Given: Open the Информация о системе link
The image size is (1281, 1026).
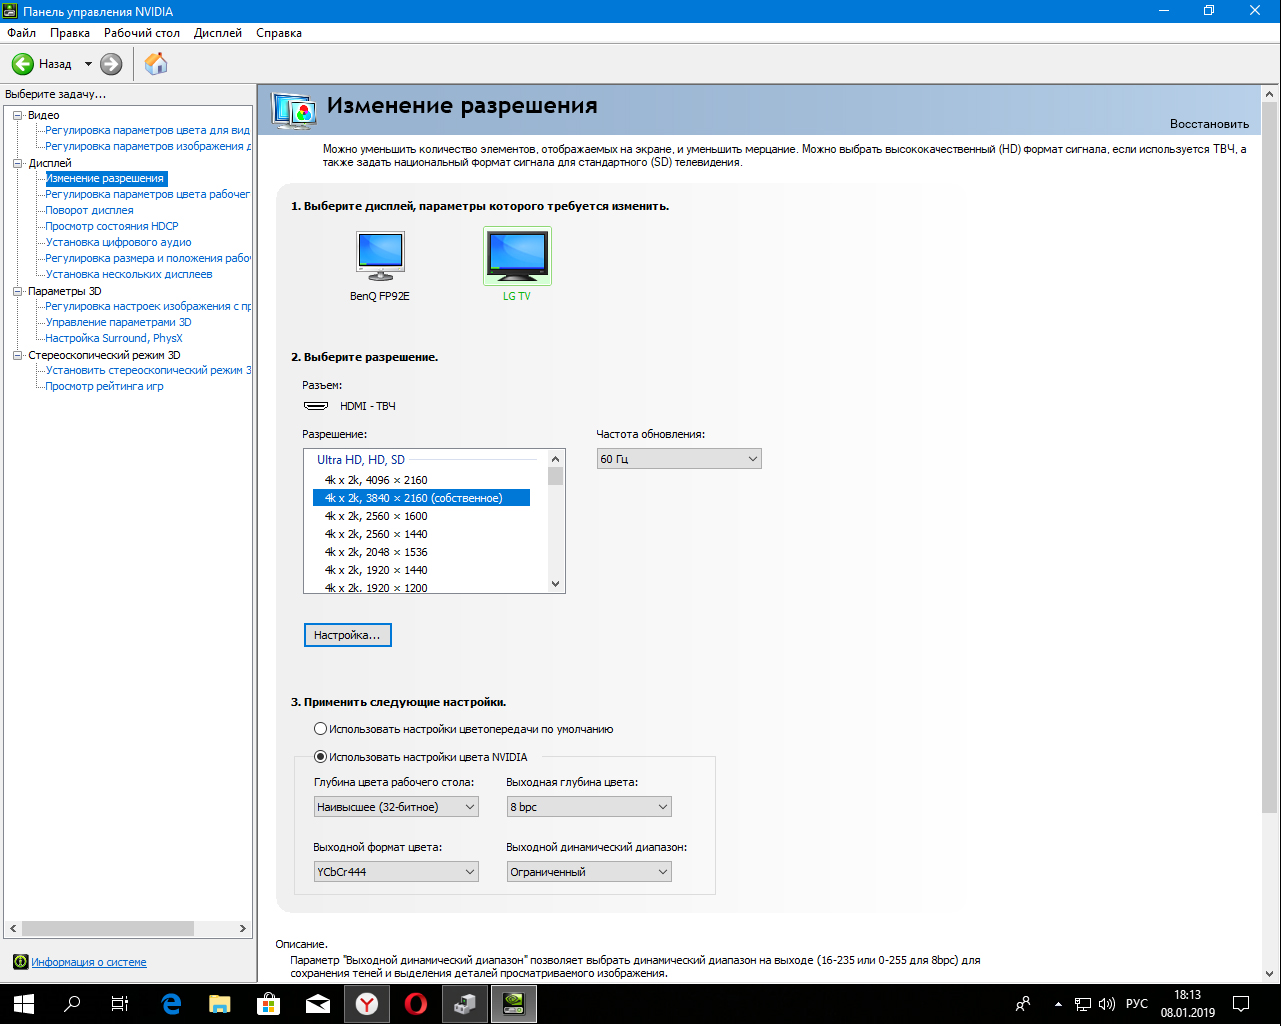Looking at the screenshot, I should (88, 962).
